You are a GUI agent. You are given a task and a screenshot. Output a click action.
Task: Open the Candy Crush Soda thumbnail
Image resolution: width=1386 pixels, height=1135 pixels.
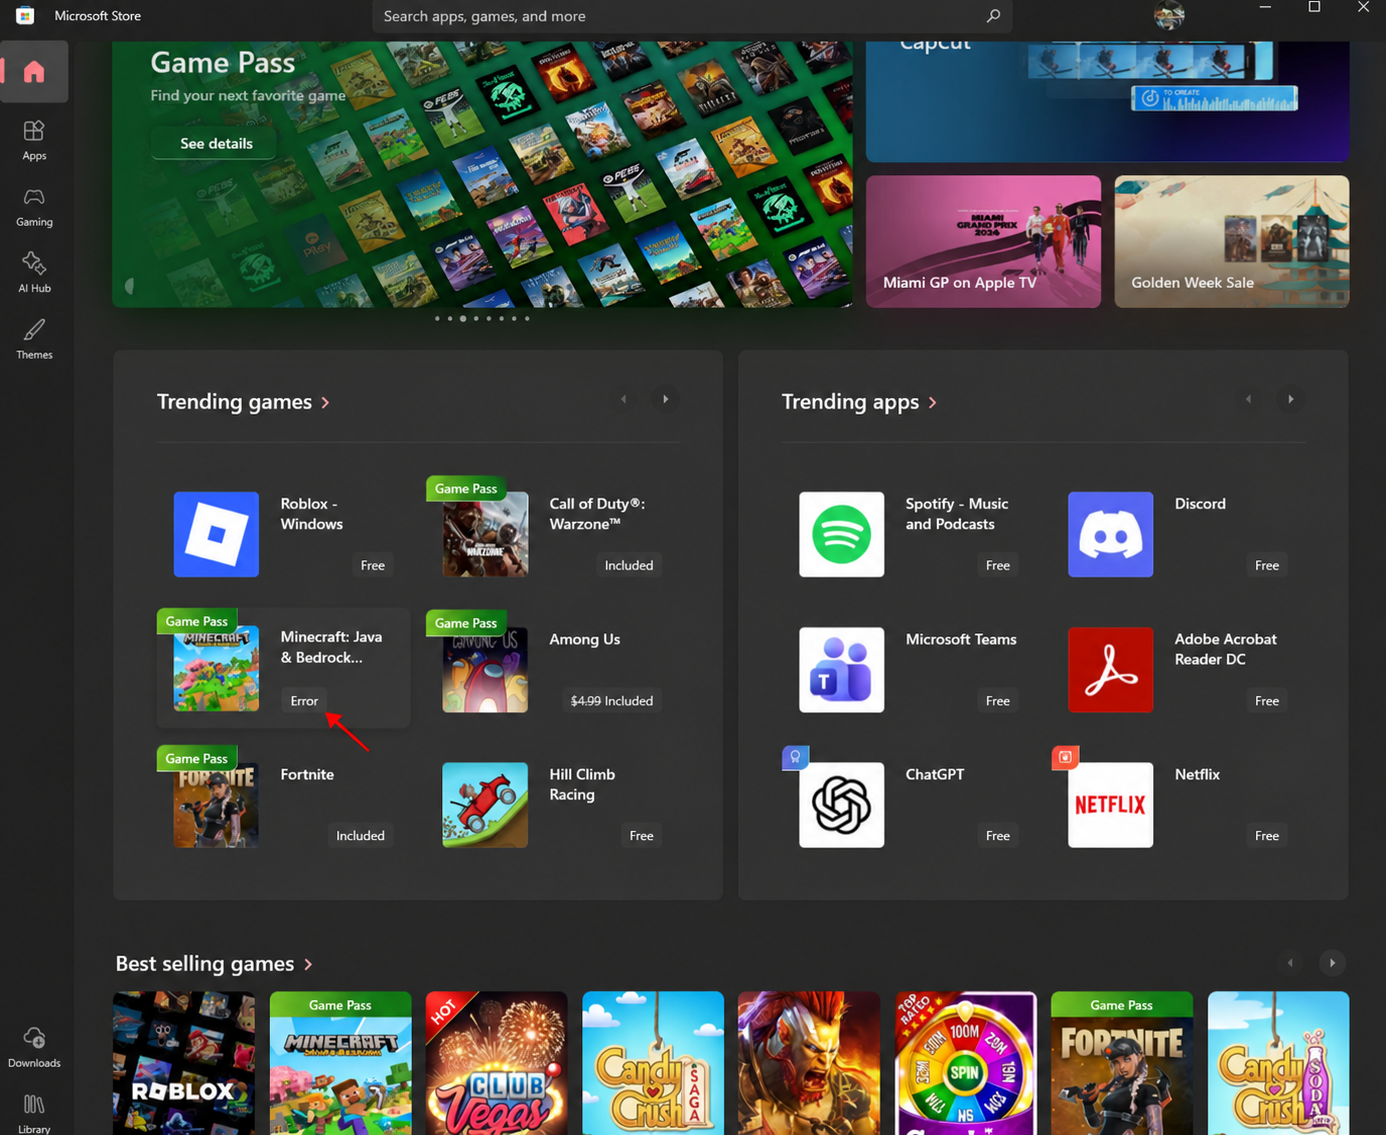coord(1278,1063)
